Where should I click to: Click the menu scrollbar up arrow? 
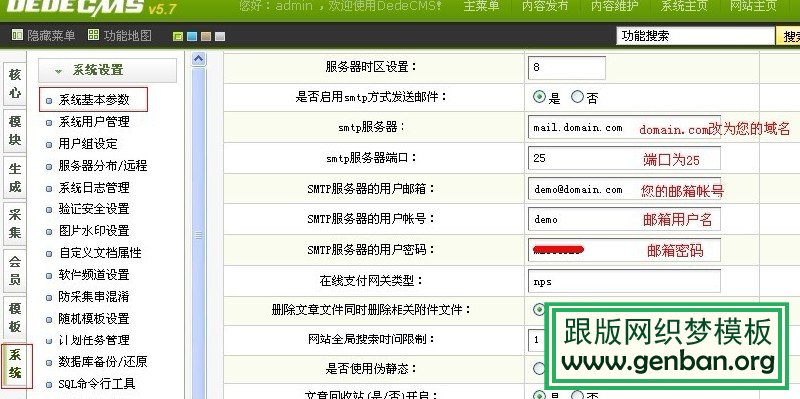coord(198,59)
